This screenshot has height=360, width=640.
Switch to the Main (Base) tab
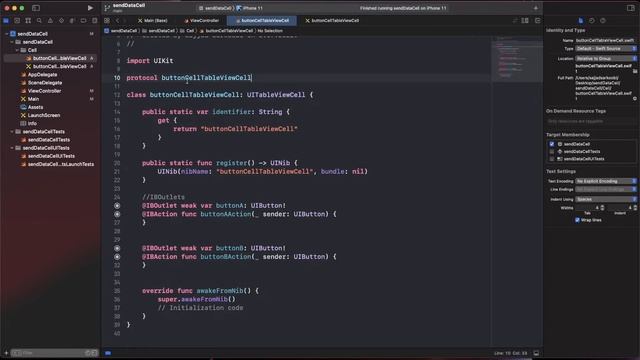(153, 20)
